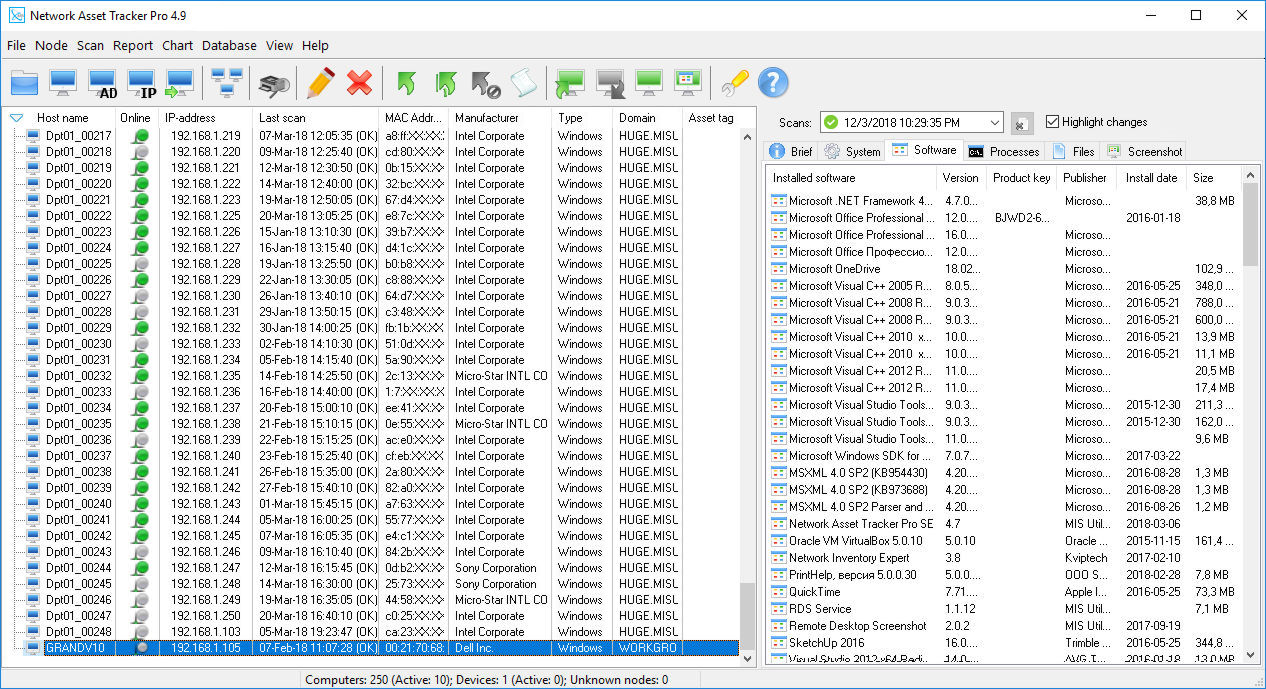Switch to the Processes tab

tap(1004, 151)
